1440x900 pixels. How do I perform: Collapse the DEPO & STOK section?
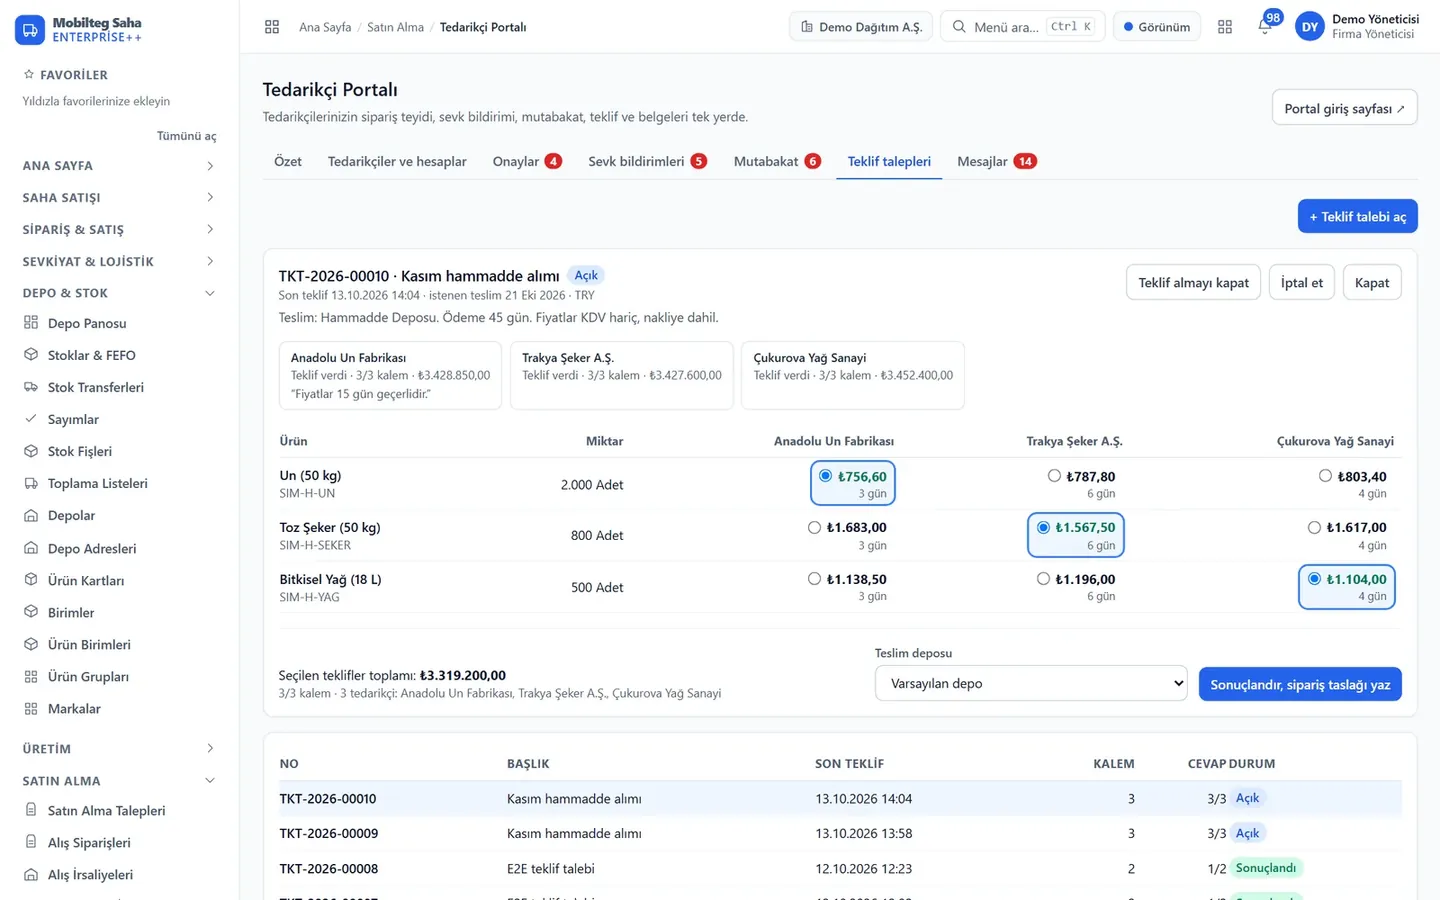119,293
